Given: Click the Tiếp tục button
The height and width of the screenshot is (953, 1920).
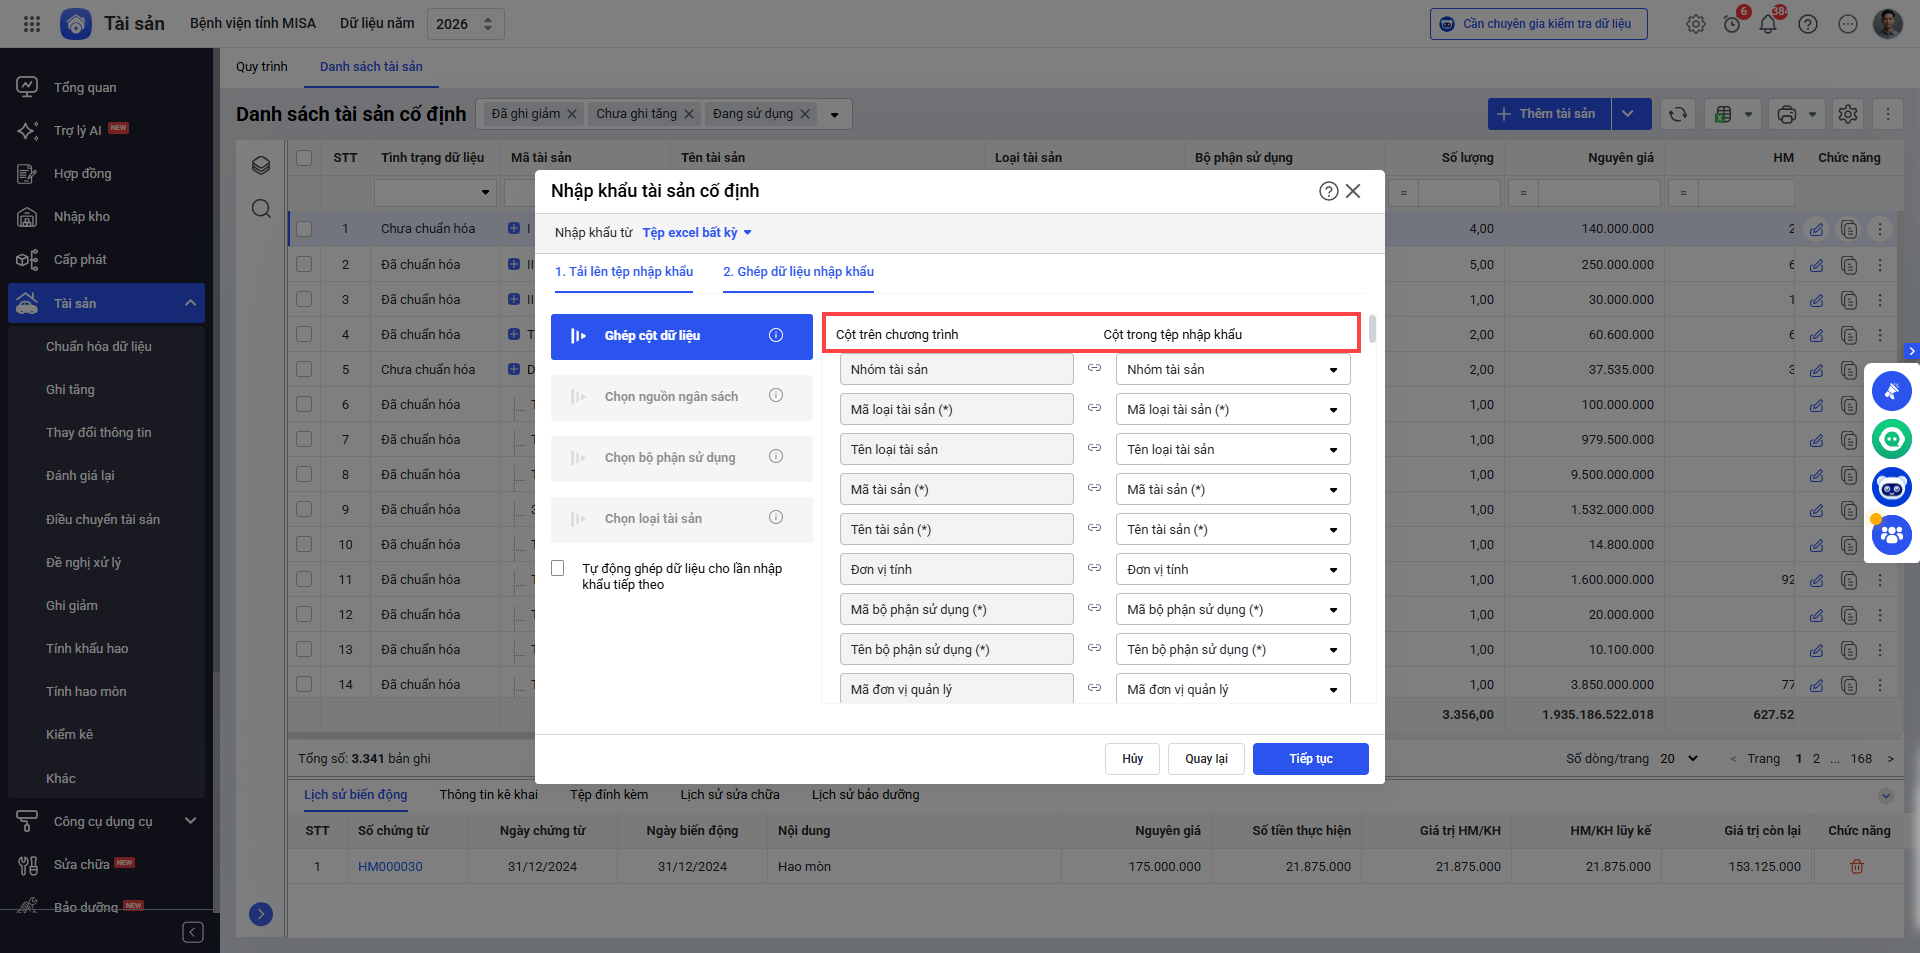Looking at the screenshot, I should 1310,759.
